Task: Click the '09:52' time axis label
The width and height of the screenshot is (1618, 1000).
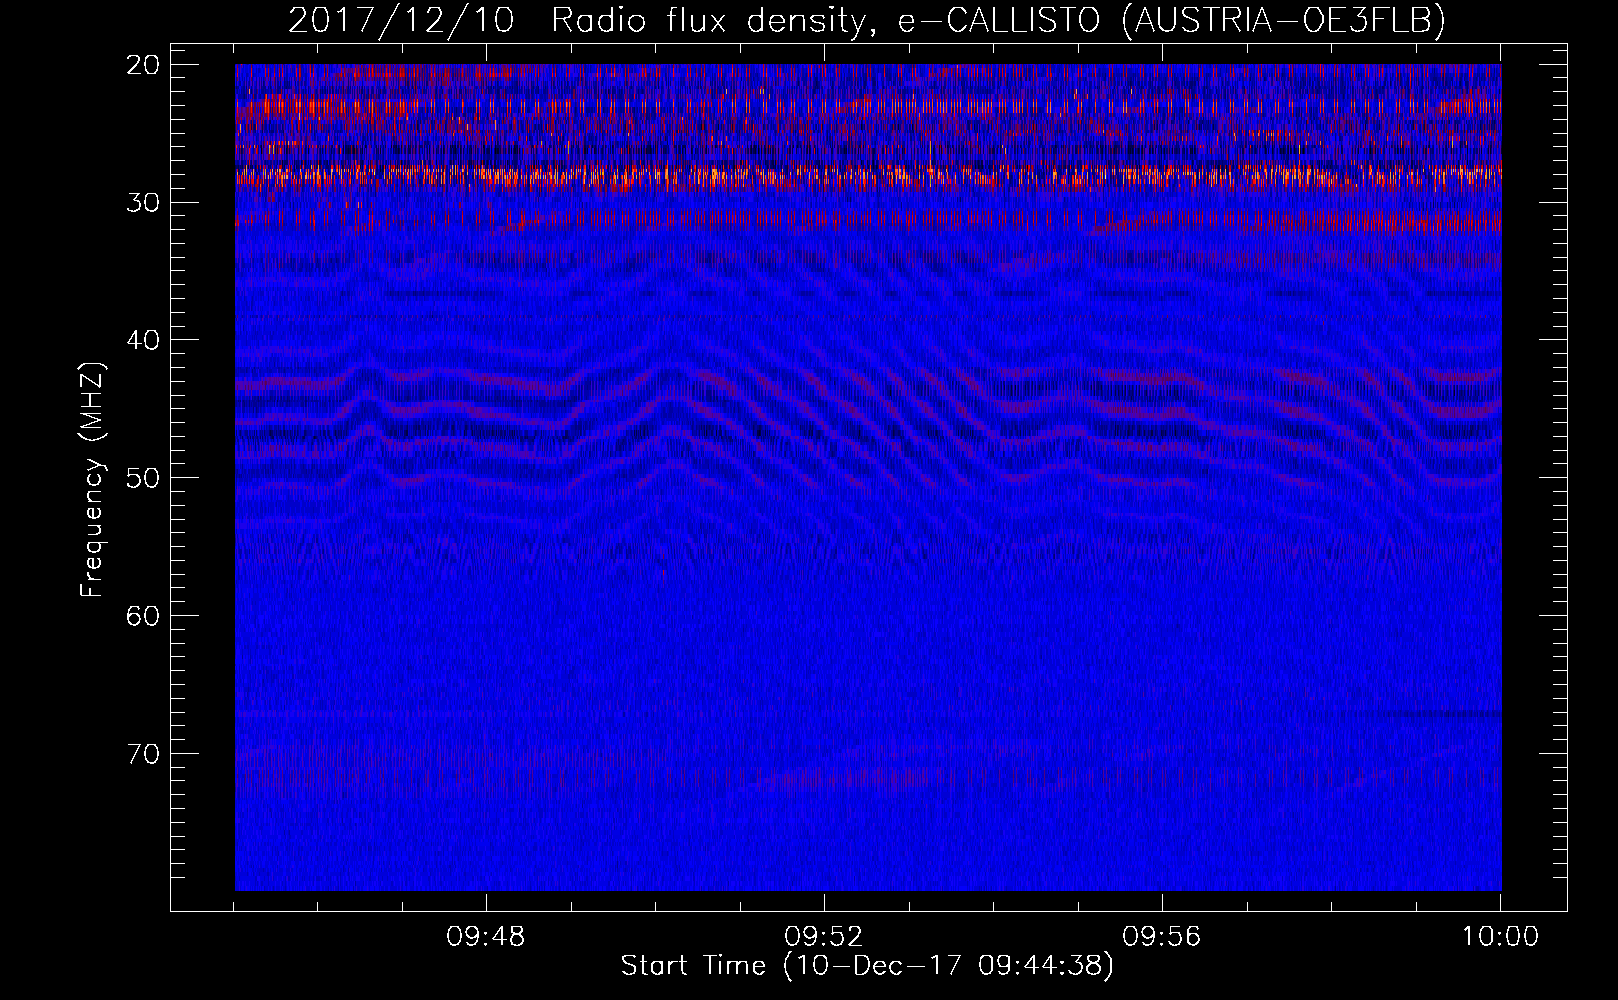Action: 824,937
